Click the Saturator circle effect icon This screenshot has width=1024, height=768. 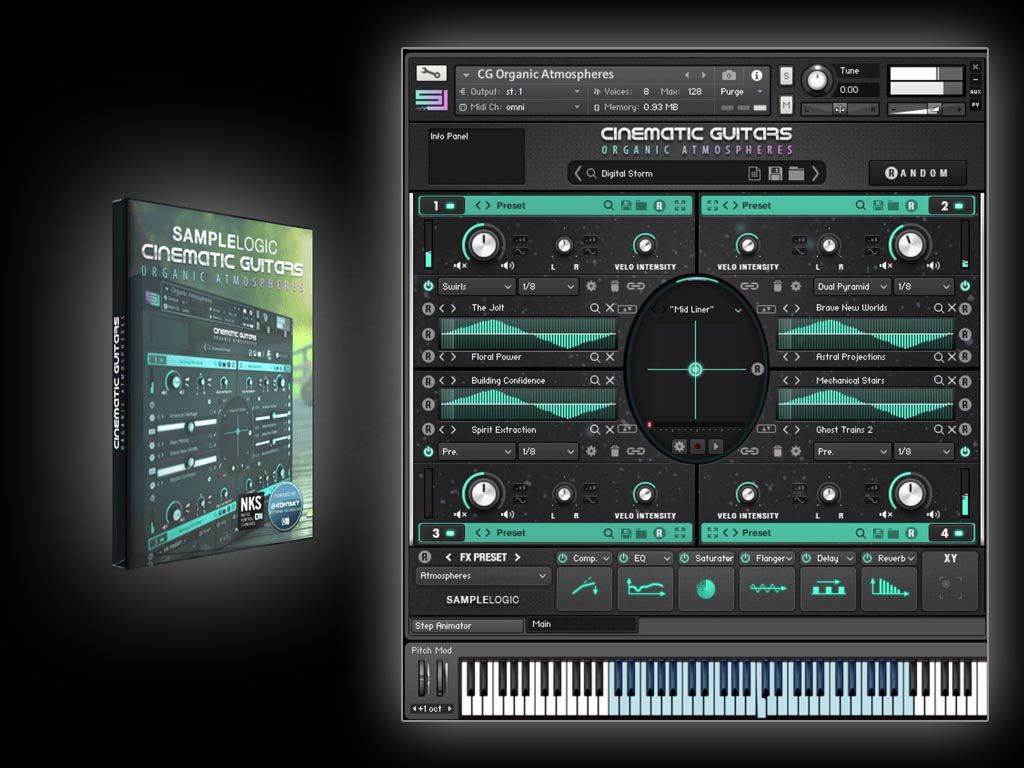(706, 588)
